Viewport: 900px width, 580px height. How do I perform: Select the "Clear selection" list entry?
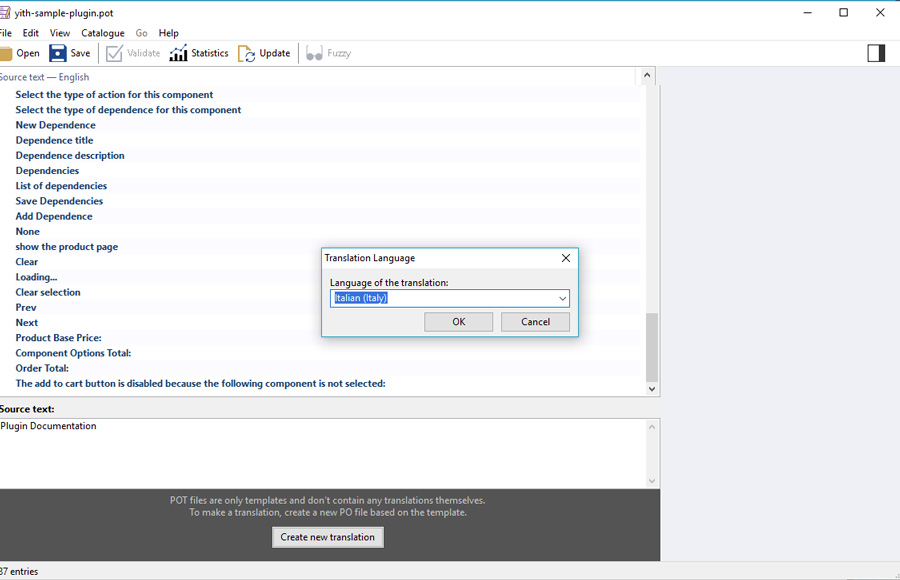point(48,292)
